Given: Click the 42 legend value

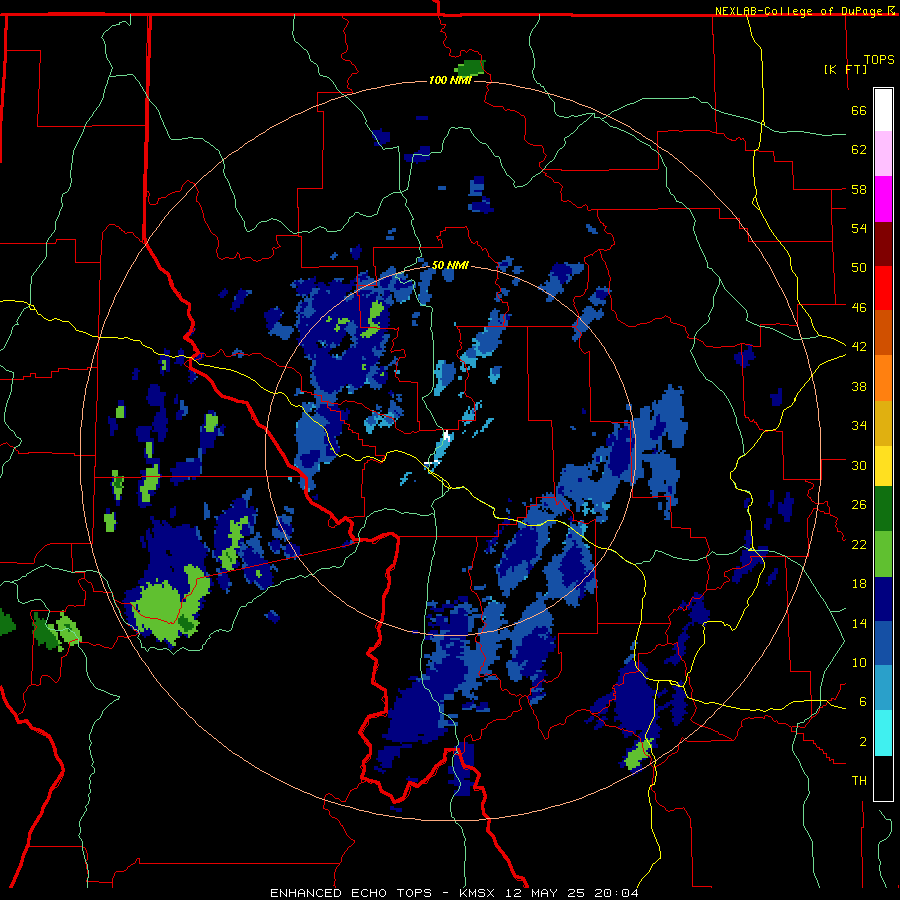Looking at the screenshot, I should pos(859,346).
